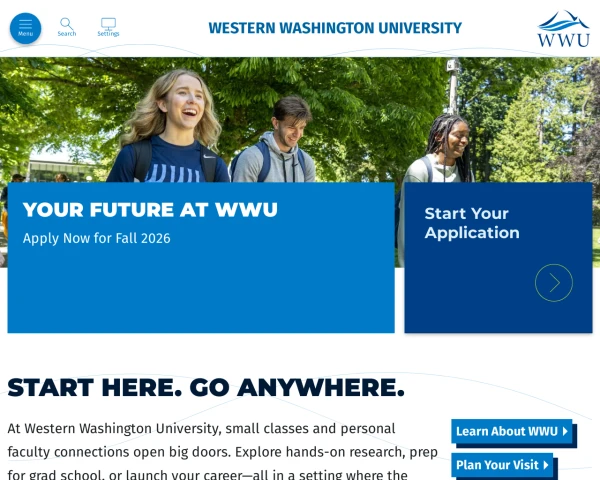600x480 pixels.
Task: Click the Menu label under hamburger lines
Action: (25, 34)
